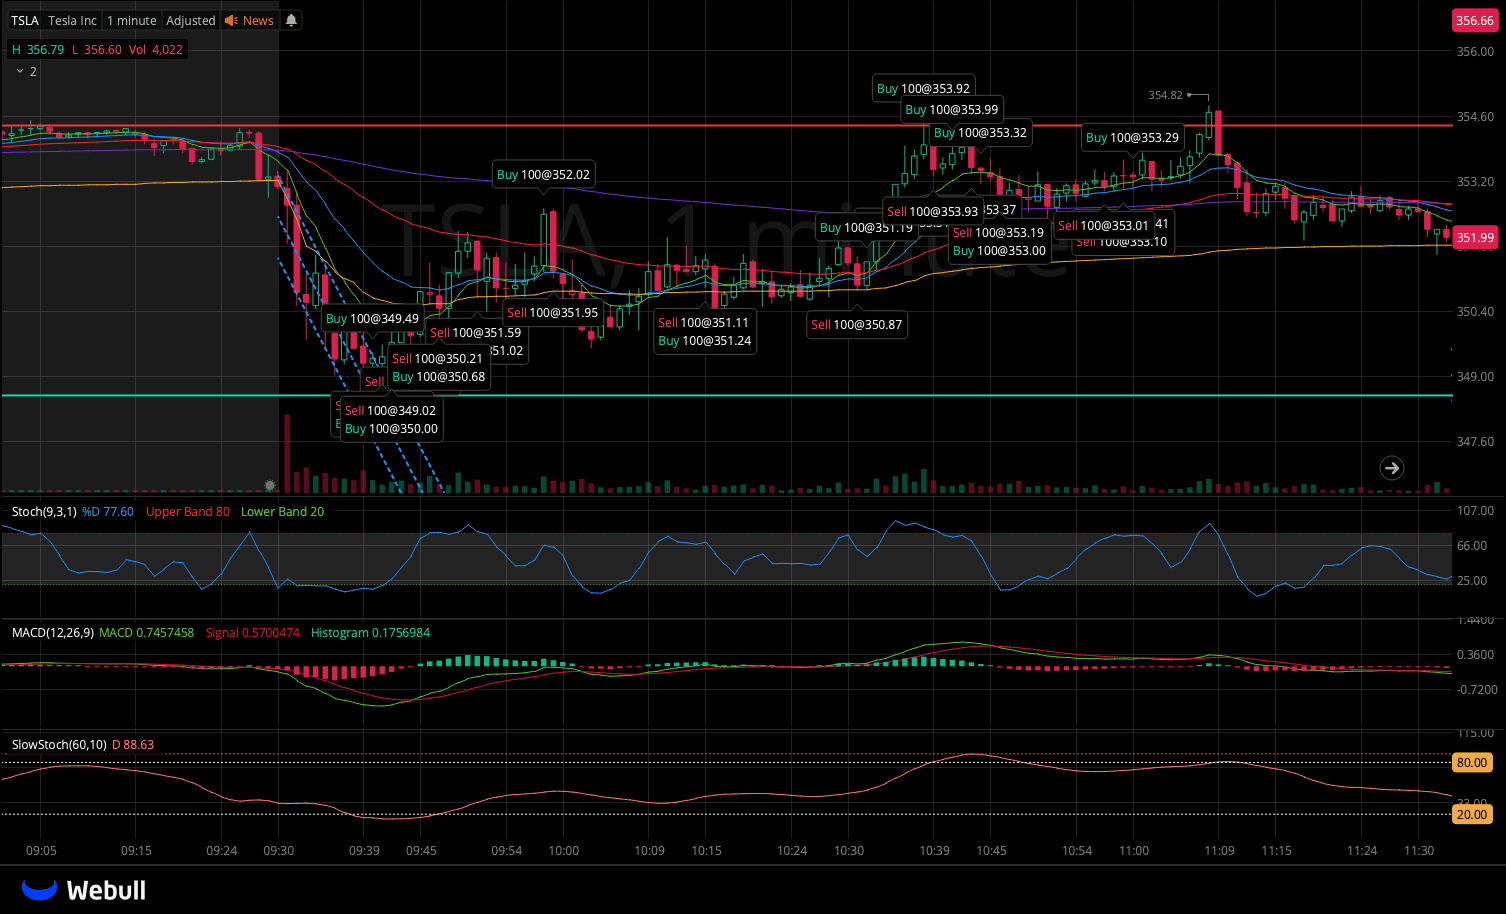The height and width of the screenshot is (914, 1506).
Task: Click the Sell 100@353.93 order marker
Action: tap(933, 211)
